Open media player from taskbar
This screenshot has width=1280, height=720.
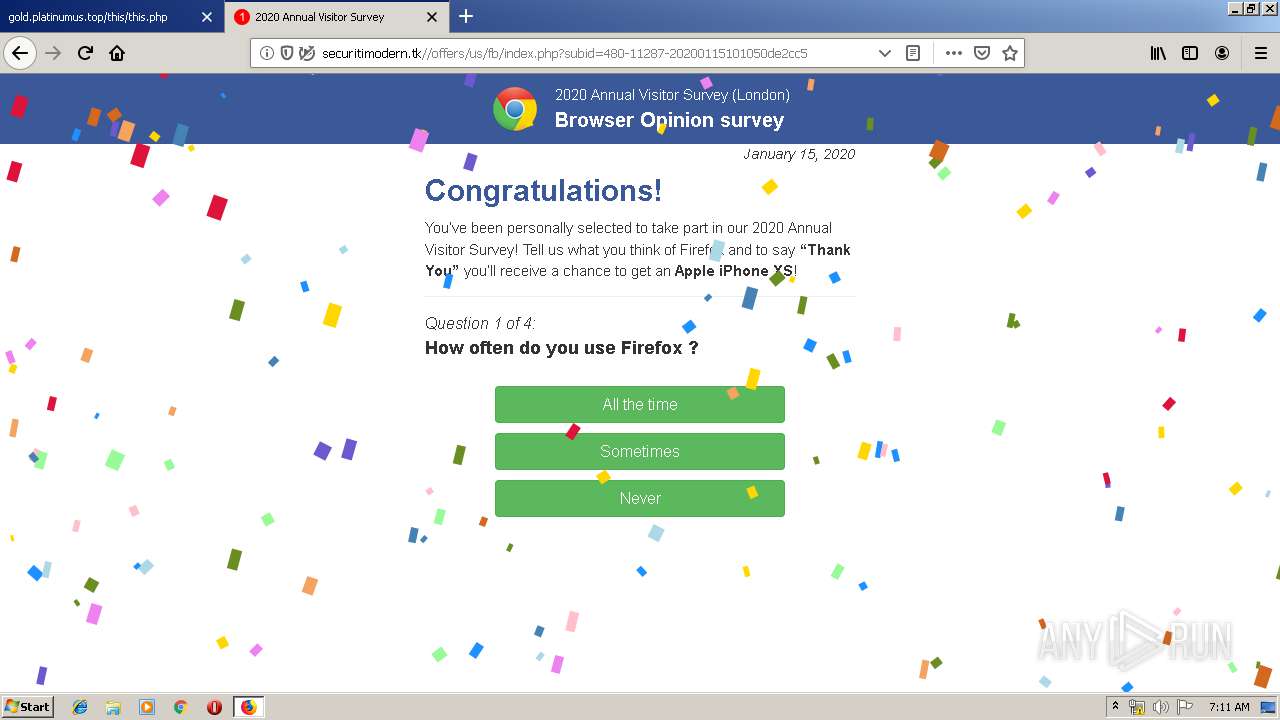tap(147, 707)
